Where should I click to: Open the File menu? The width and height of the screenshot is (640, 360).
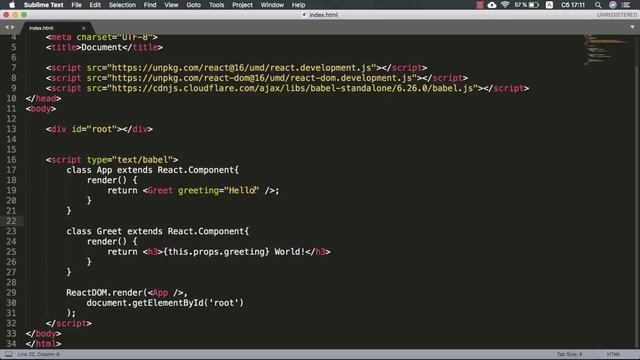point(76,5)
